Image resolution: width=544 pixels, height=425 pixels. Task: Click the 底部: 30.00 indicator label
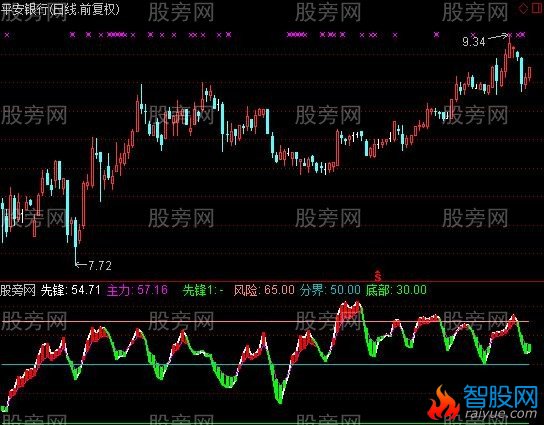[396, 290]
